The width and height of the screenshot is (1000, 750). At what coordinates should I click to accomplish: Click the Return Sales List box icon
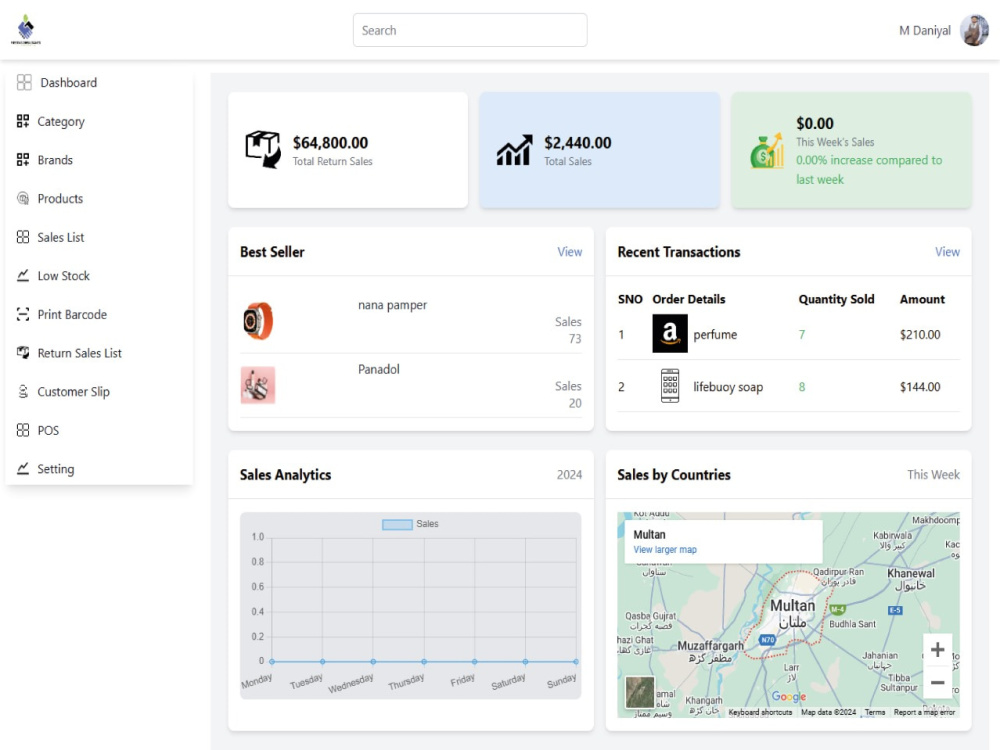click(23, 353)
